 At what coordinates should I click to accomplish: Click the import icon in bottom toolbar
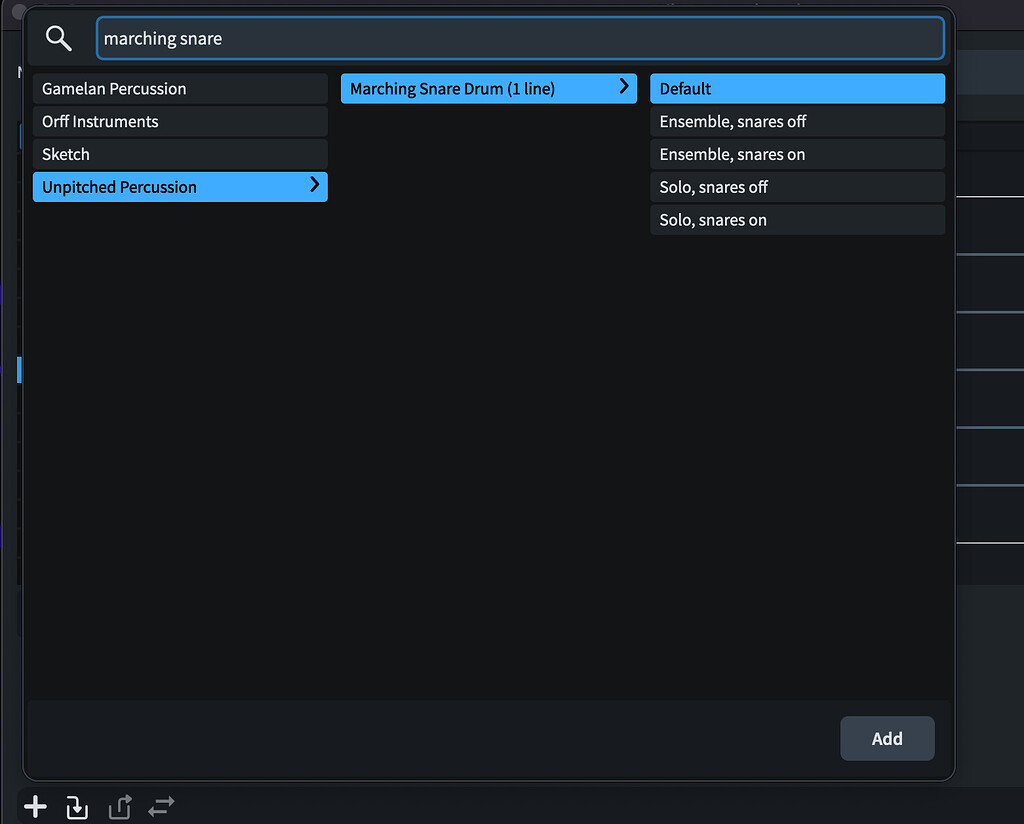click(x=77, y=807)
